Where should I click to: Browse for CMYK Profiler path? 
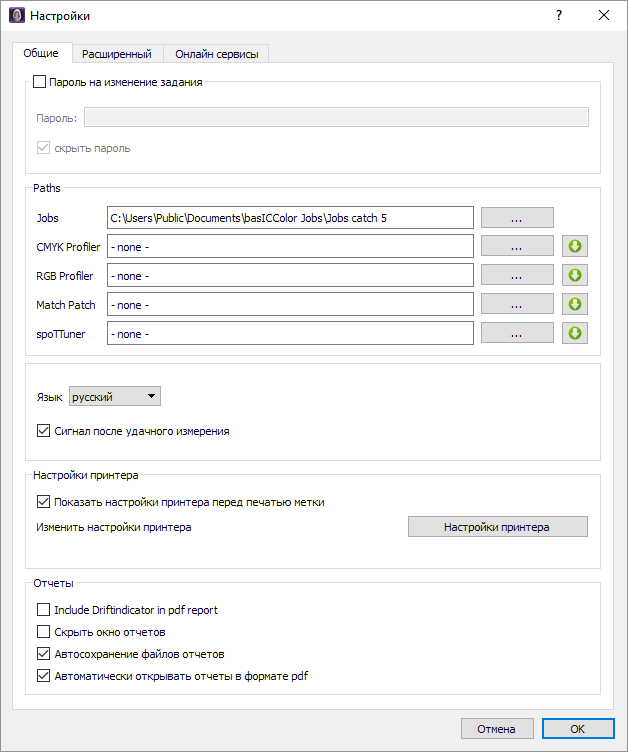click(517, 246)
